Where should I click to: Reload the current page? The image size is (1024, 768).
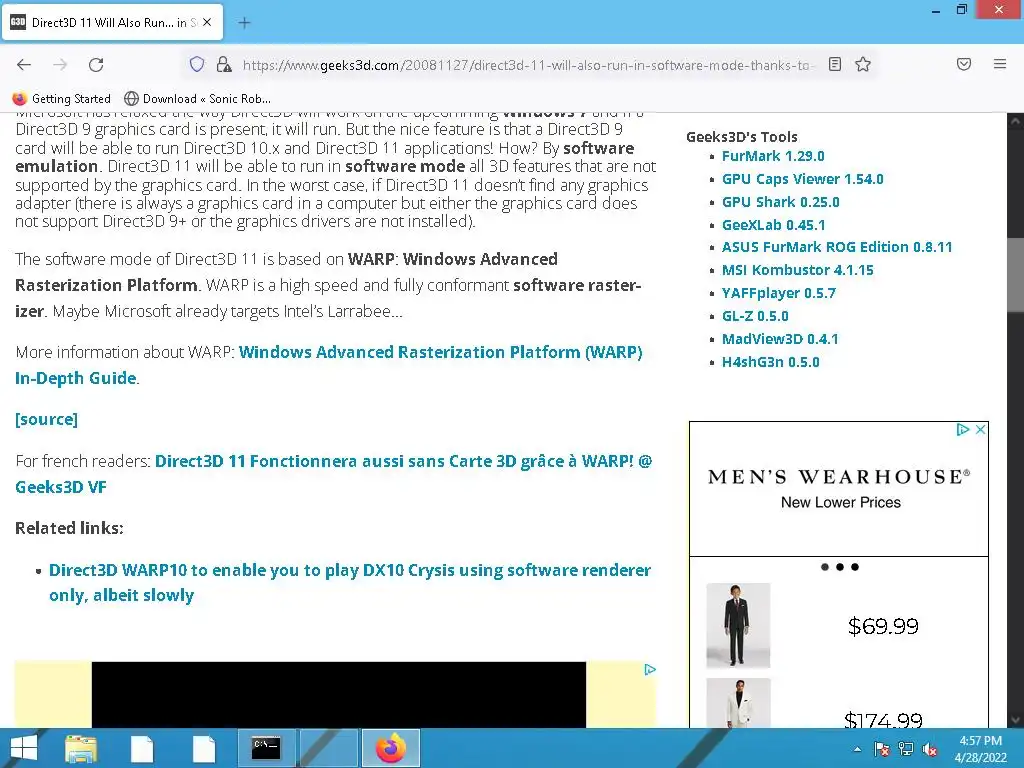click(96, 65)
